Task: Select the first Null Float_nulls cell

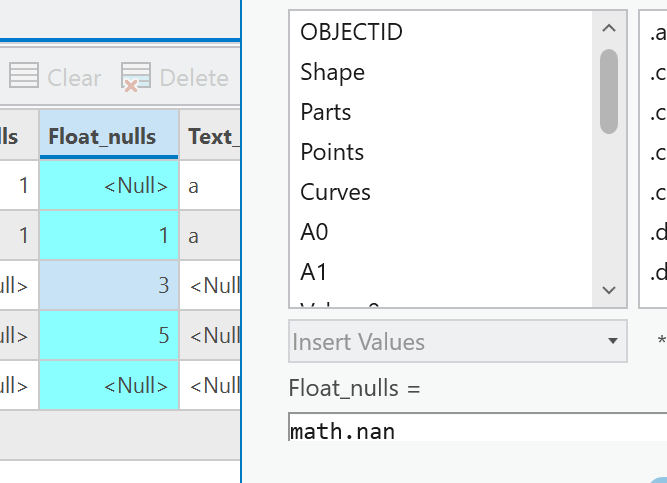Action: click(108, 185)
